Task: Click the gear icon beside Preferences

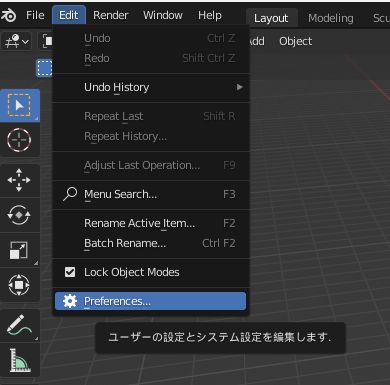Action: point(70,301)
